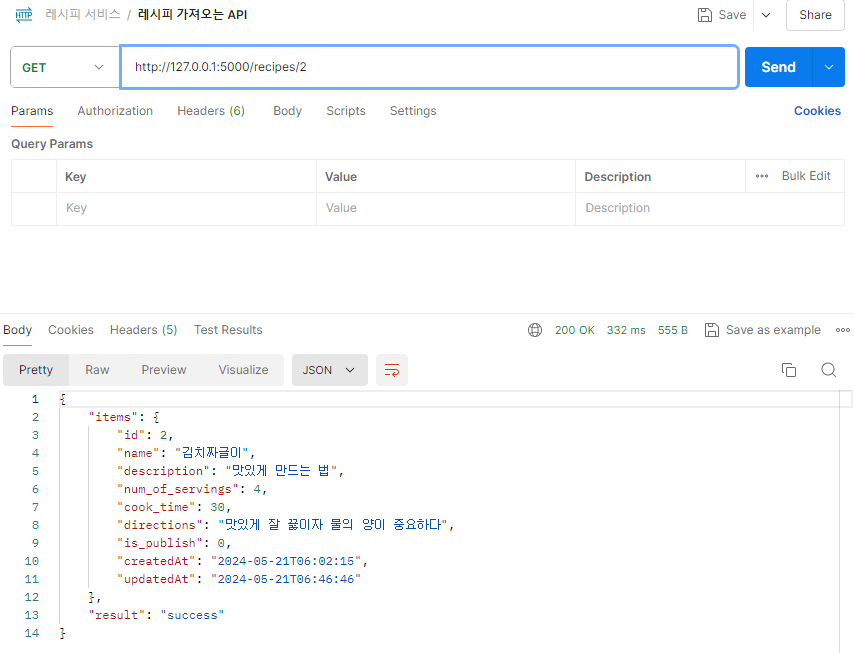This screenshot has width=854, height=653.
Task: Click the "description" value text
Action: [281, 471]
